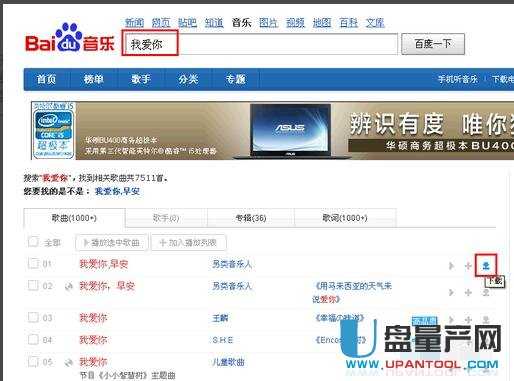Download the song in row 01
This screenshot has width=514, height=381.
486,266
